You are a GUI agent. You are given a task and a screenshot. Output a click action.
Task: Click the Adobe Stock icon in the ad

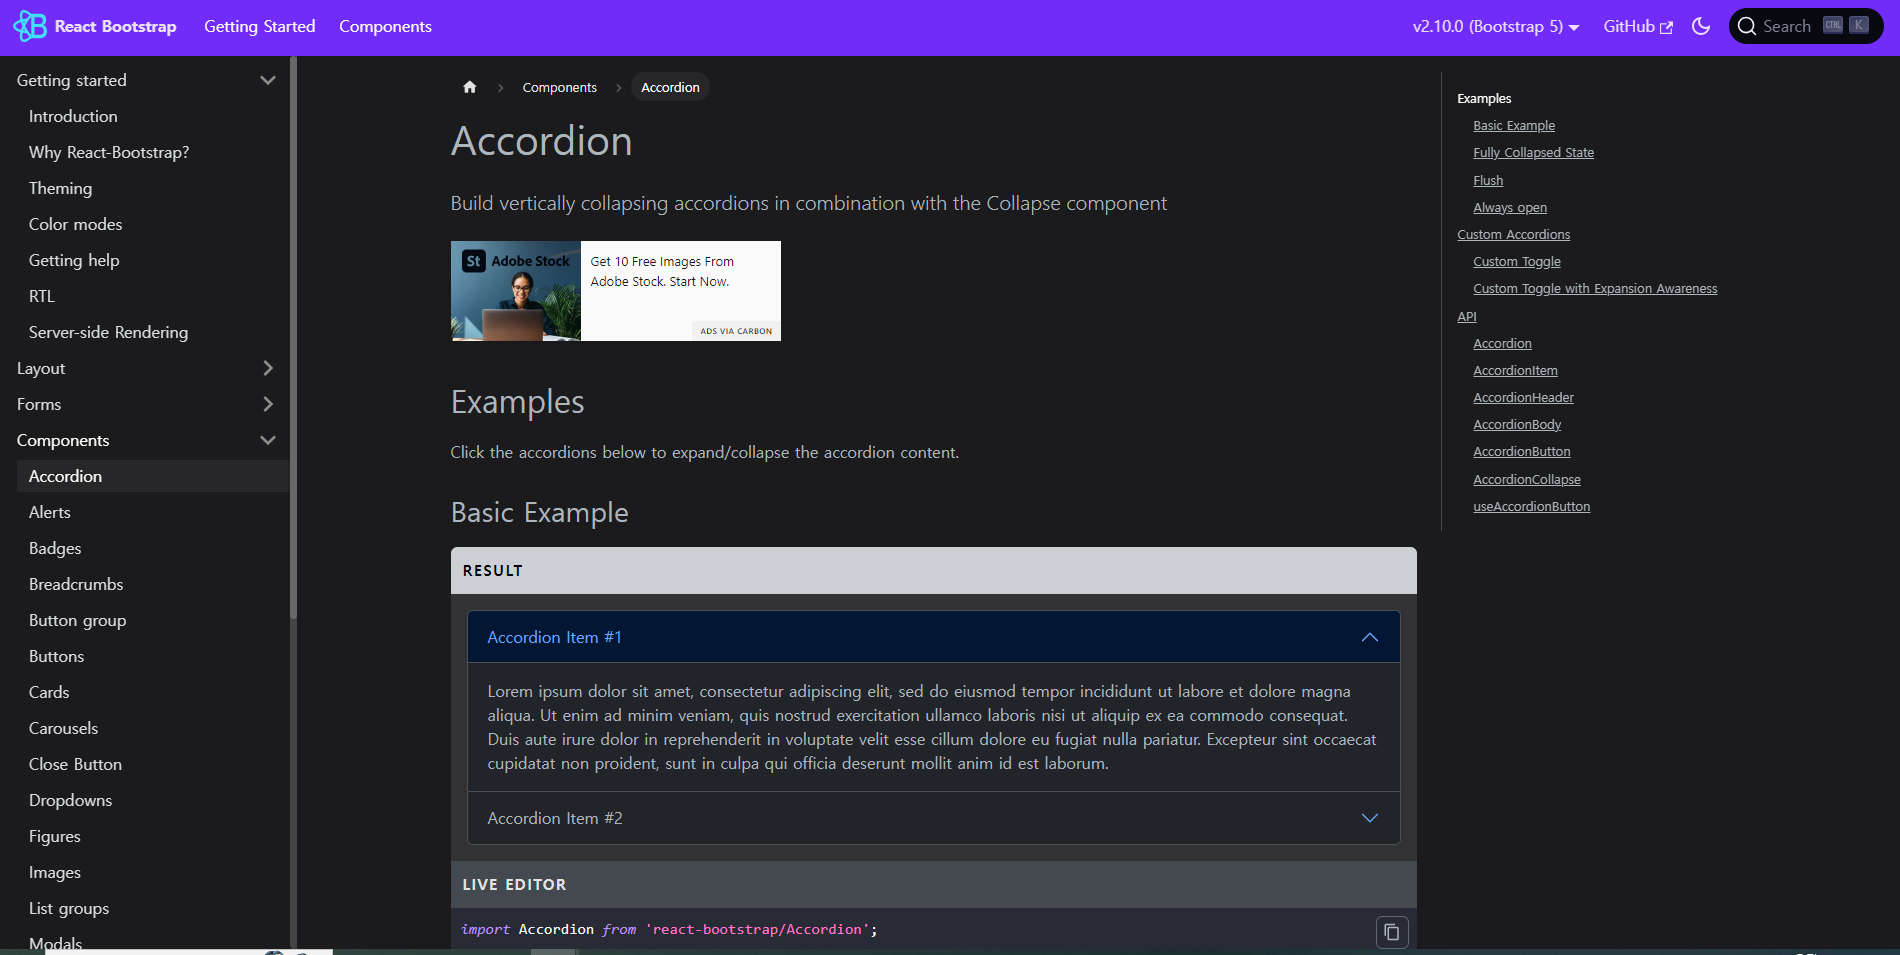pos(472,259)
